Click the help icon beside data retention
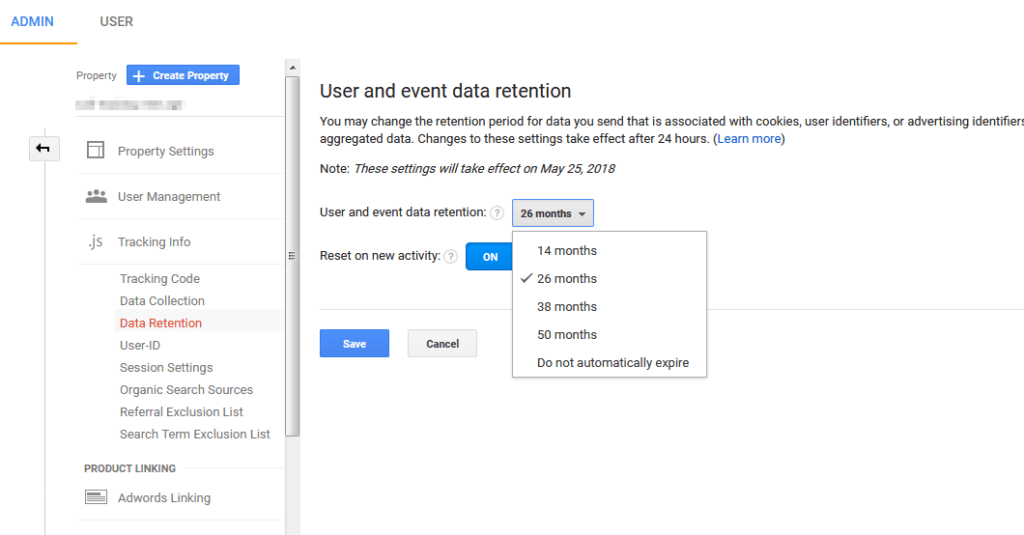1024x535 pixels. click(497, 213)
